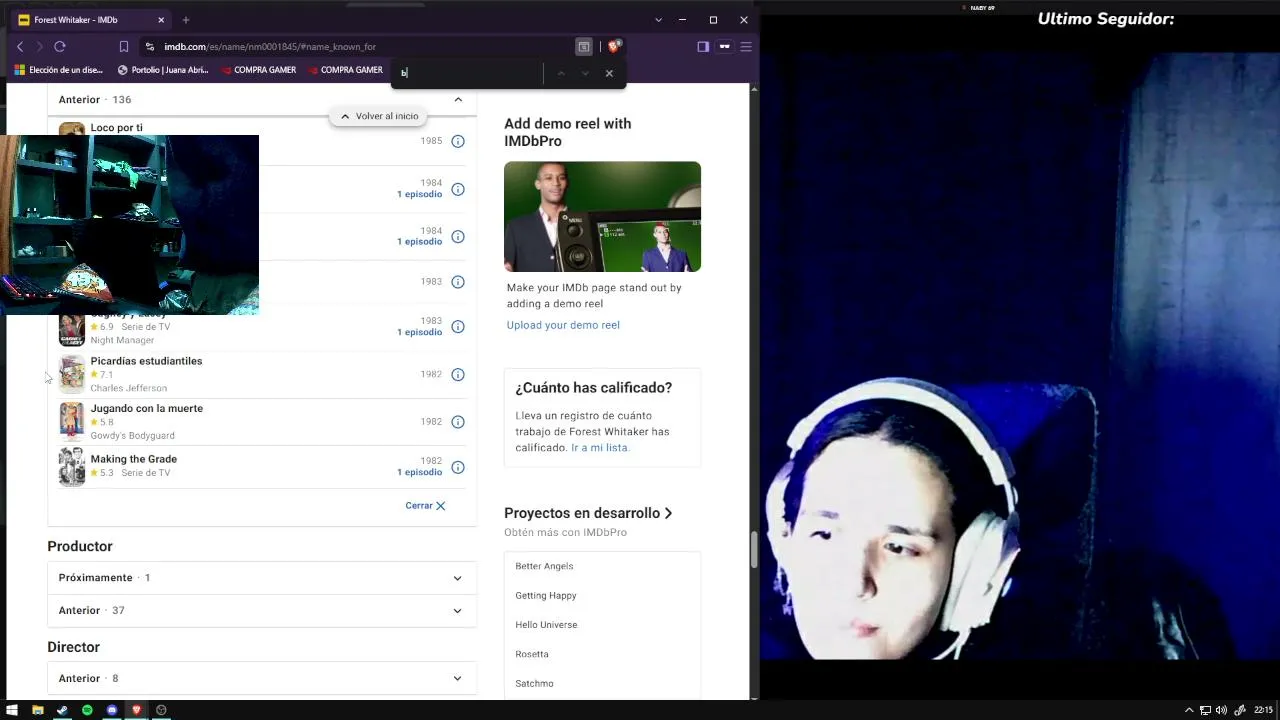Close the find-in-page bar
1280x720 pixels.
pos(609,73)
